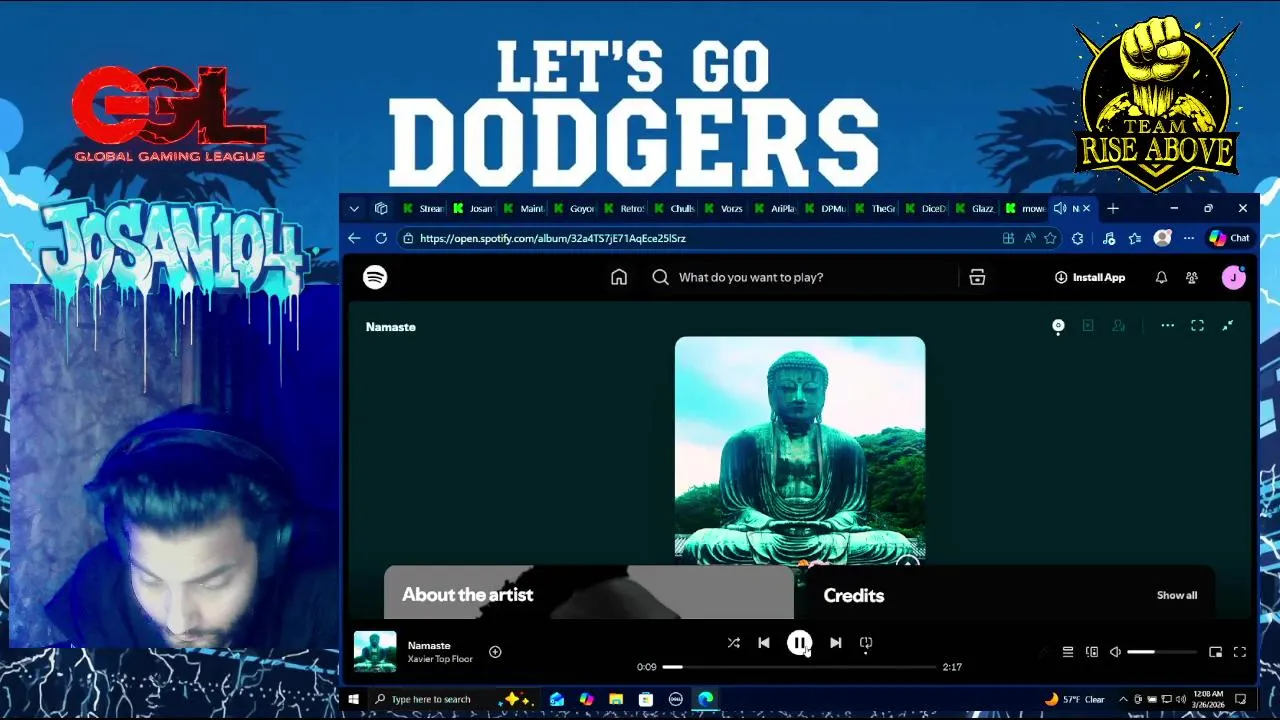Open artist Xavier Top Floor link

(440, 659)
